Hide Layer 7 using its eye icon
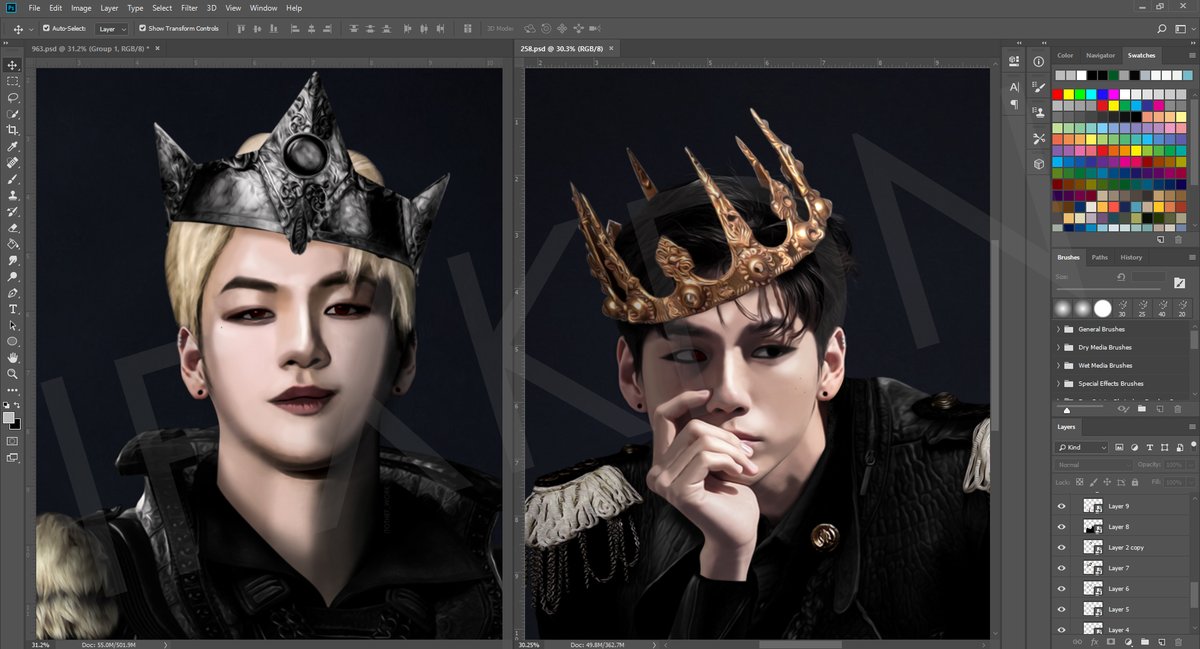Screen dimensions: 1200x649 point(1062,567)
